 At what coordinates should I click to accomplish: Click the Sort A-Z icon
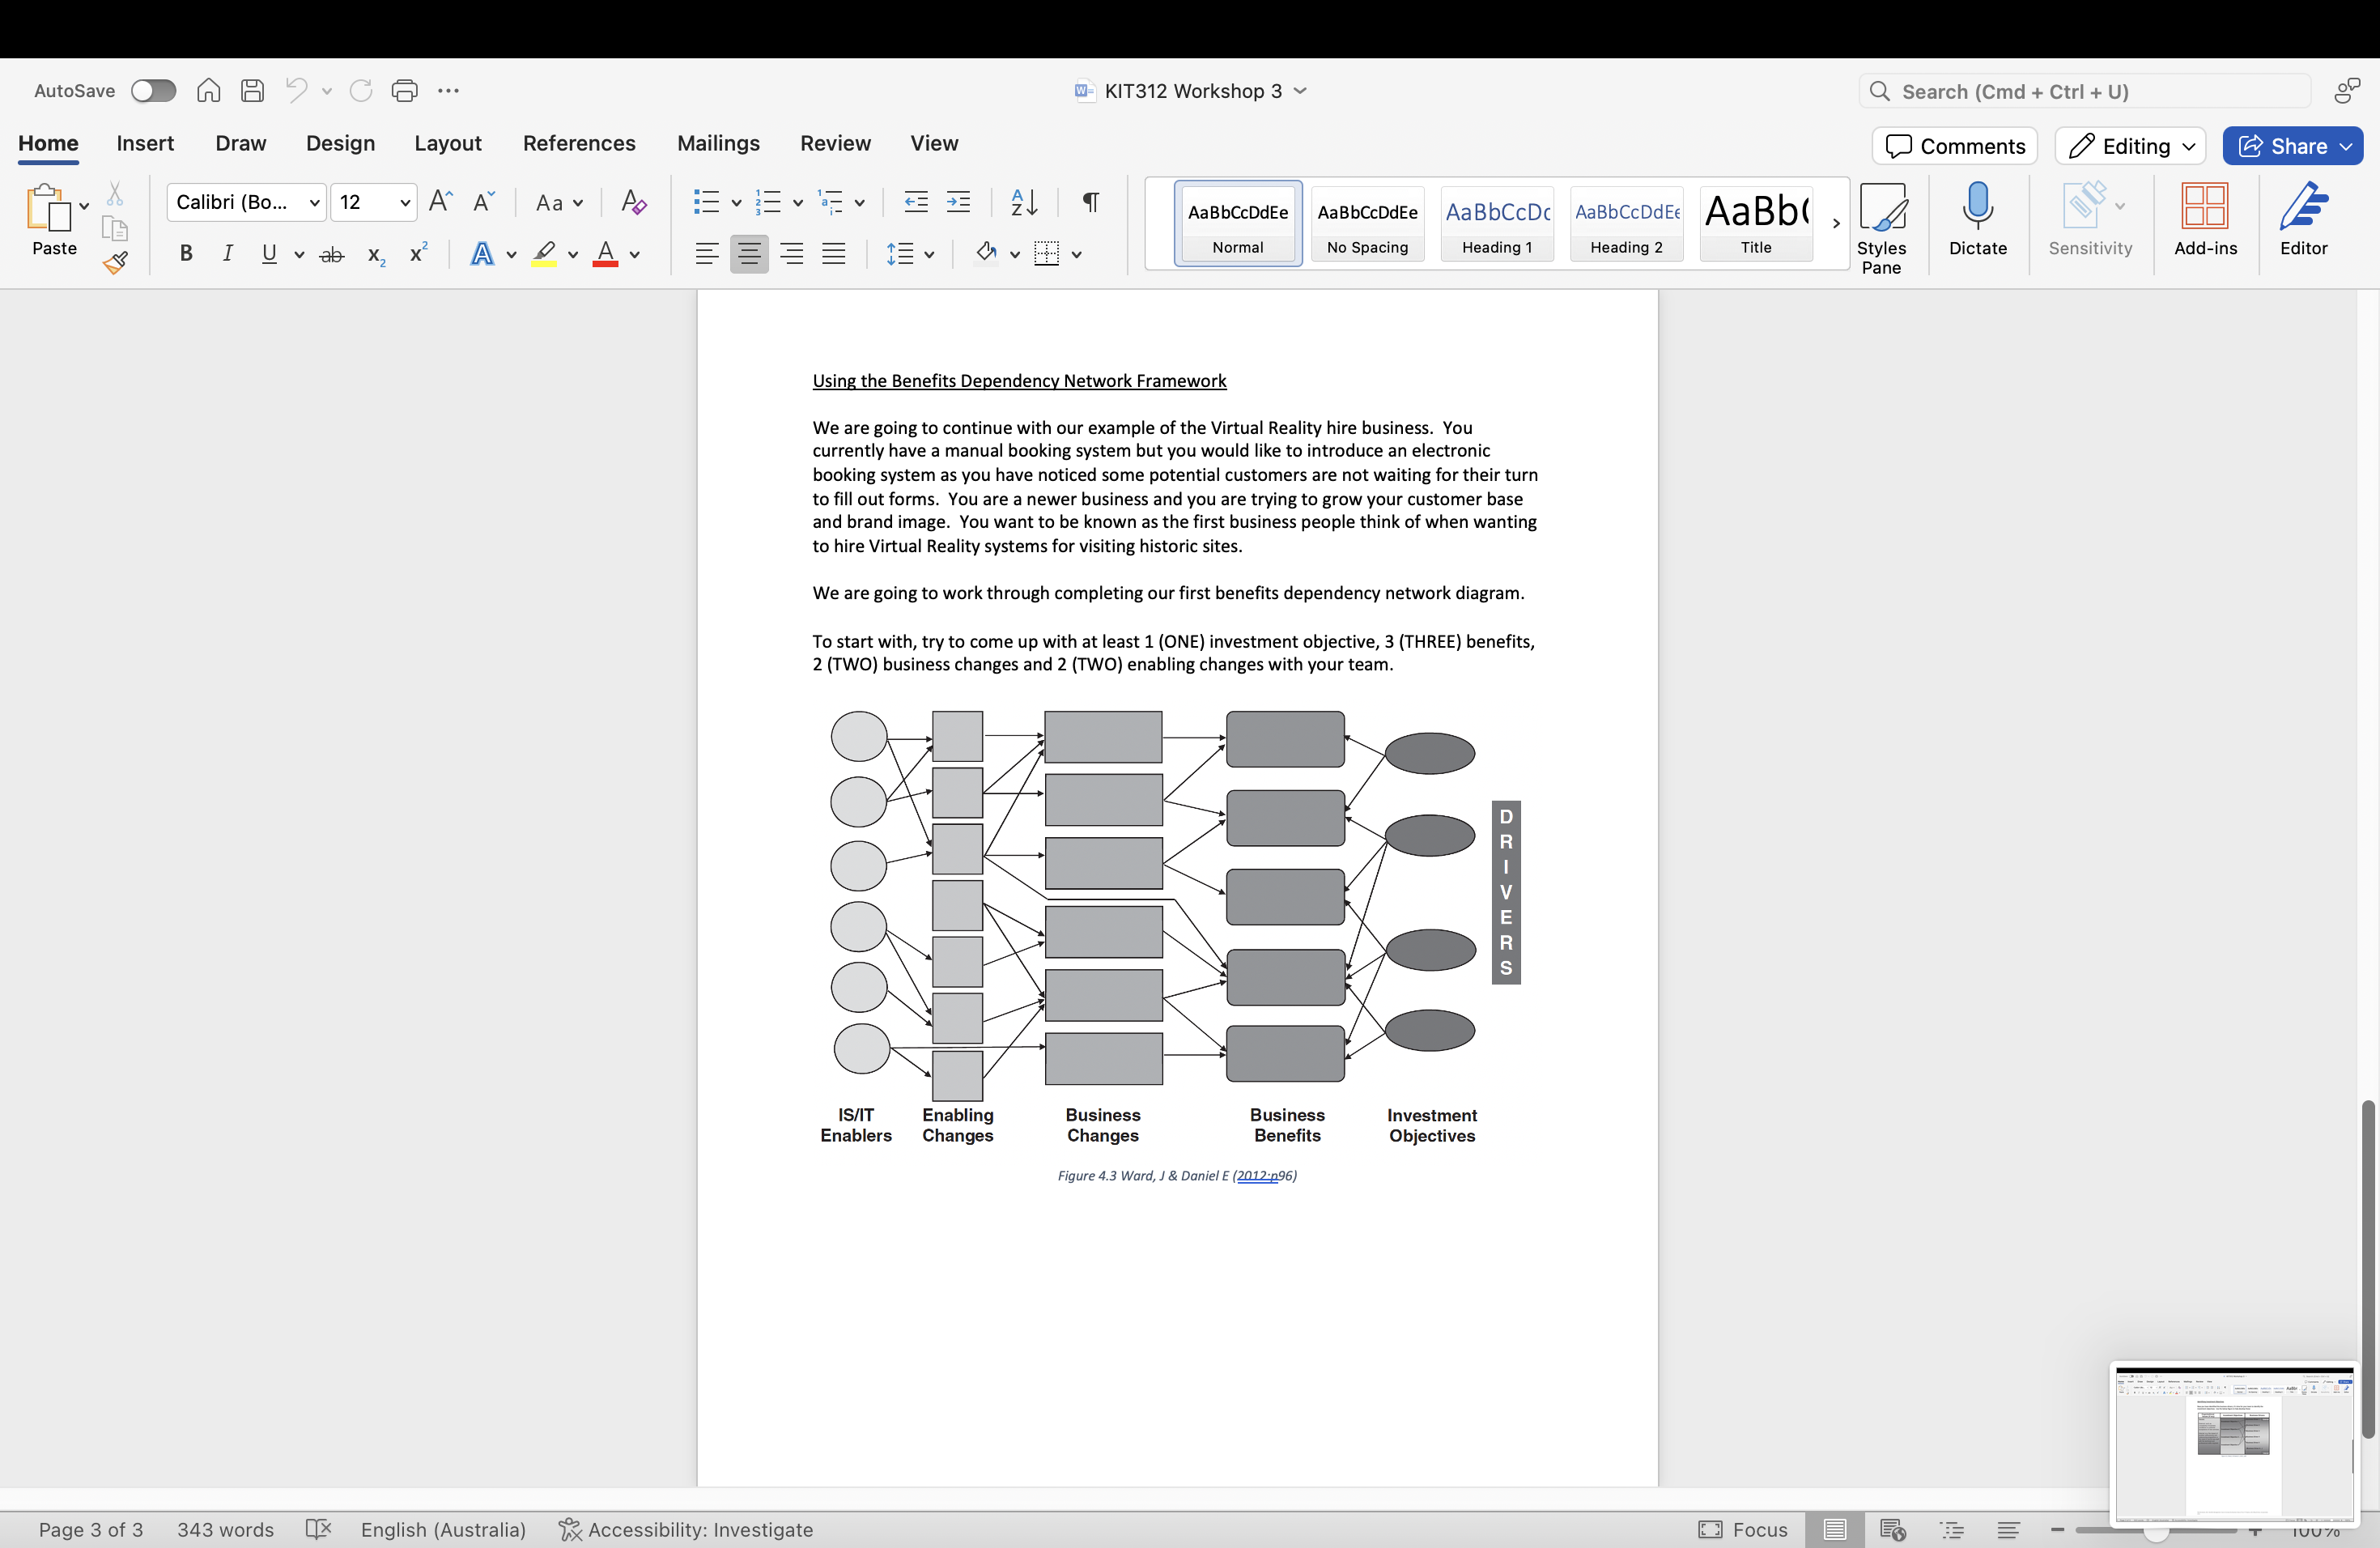point(1024,202)
